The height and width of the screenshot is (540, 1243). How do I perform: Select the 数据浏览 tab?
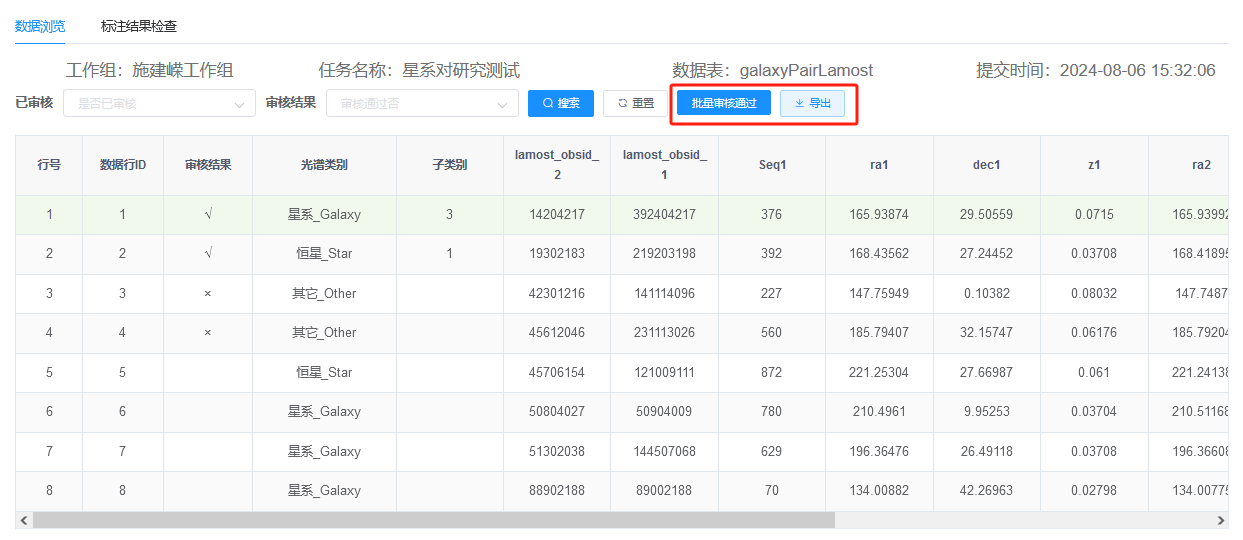tap(40, 26)
